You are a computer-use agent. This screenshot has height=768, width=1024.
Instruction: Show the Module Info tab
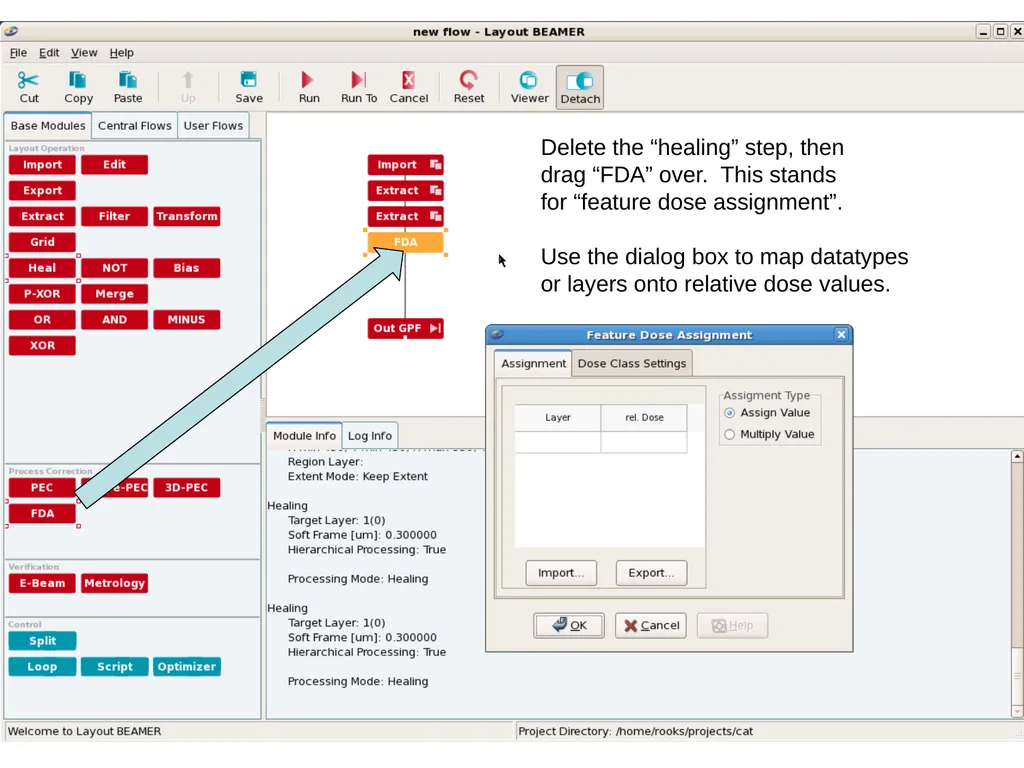point(304,436)
